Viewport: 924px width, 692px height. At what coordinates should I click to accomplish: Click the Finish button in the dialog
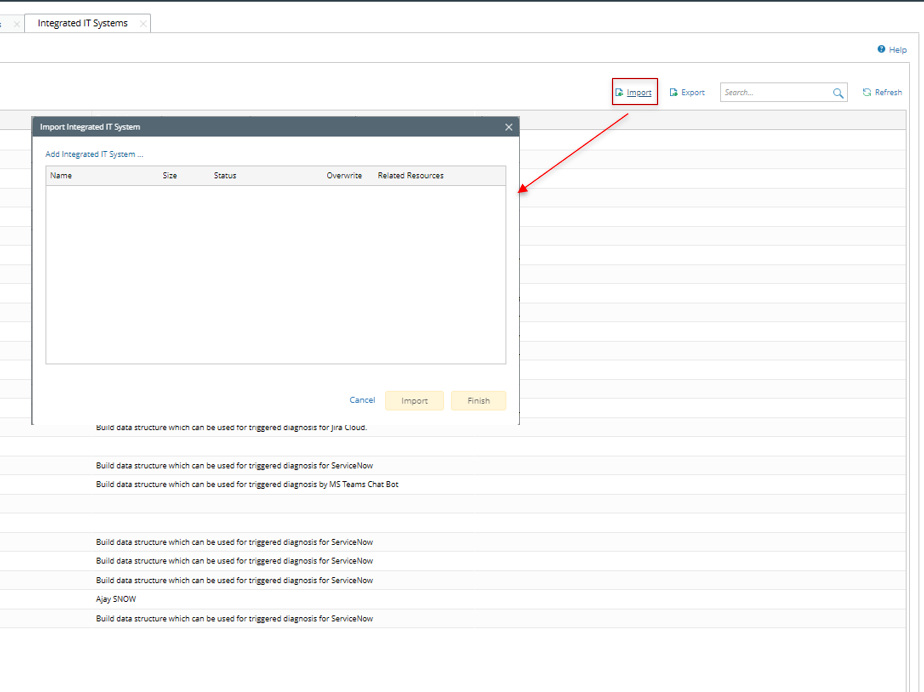[x=478, y=400]
